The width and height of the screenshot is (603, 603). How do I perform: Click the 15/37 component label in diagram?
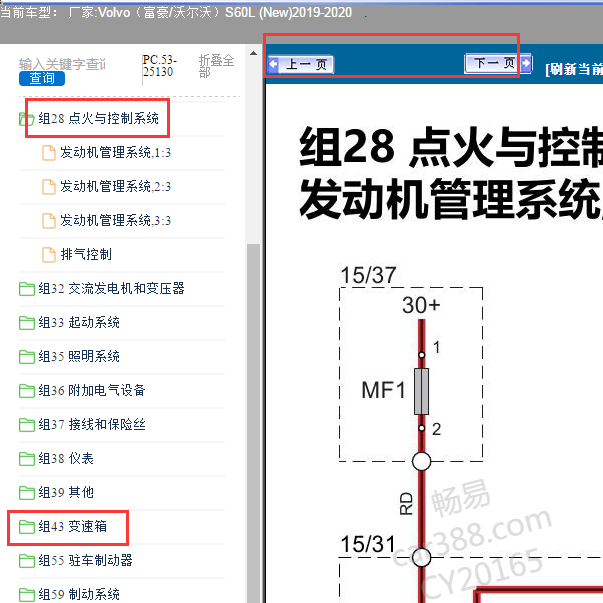point(368,275)
